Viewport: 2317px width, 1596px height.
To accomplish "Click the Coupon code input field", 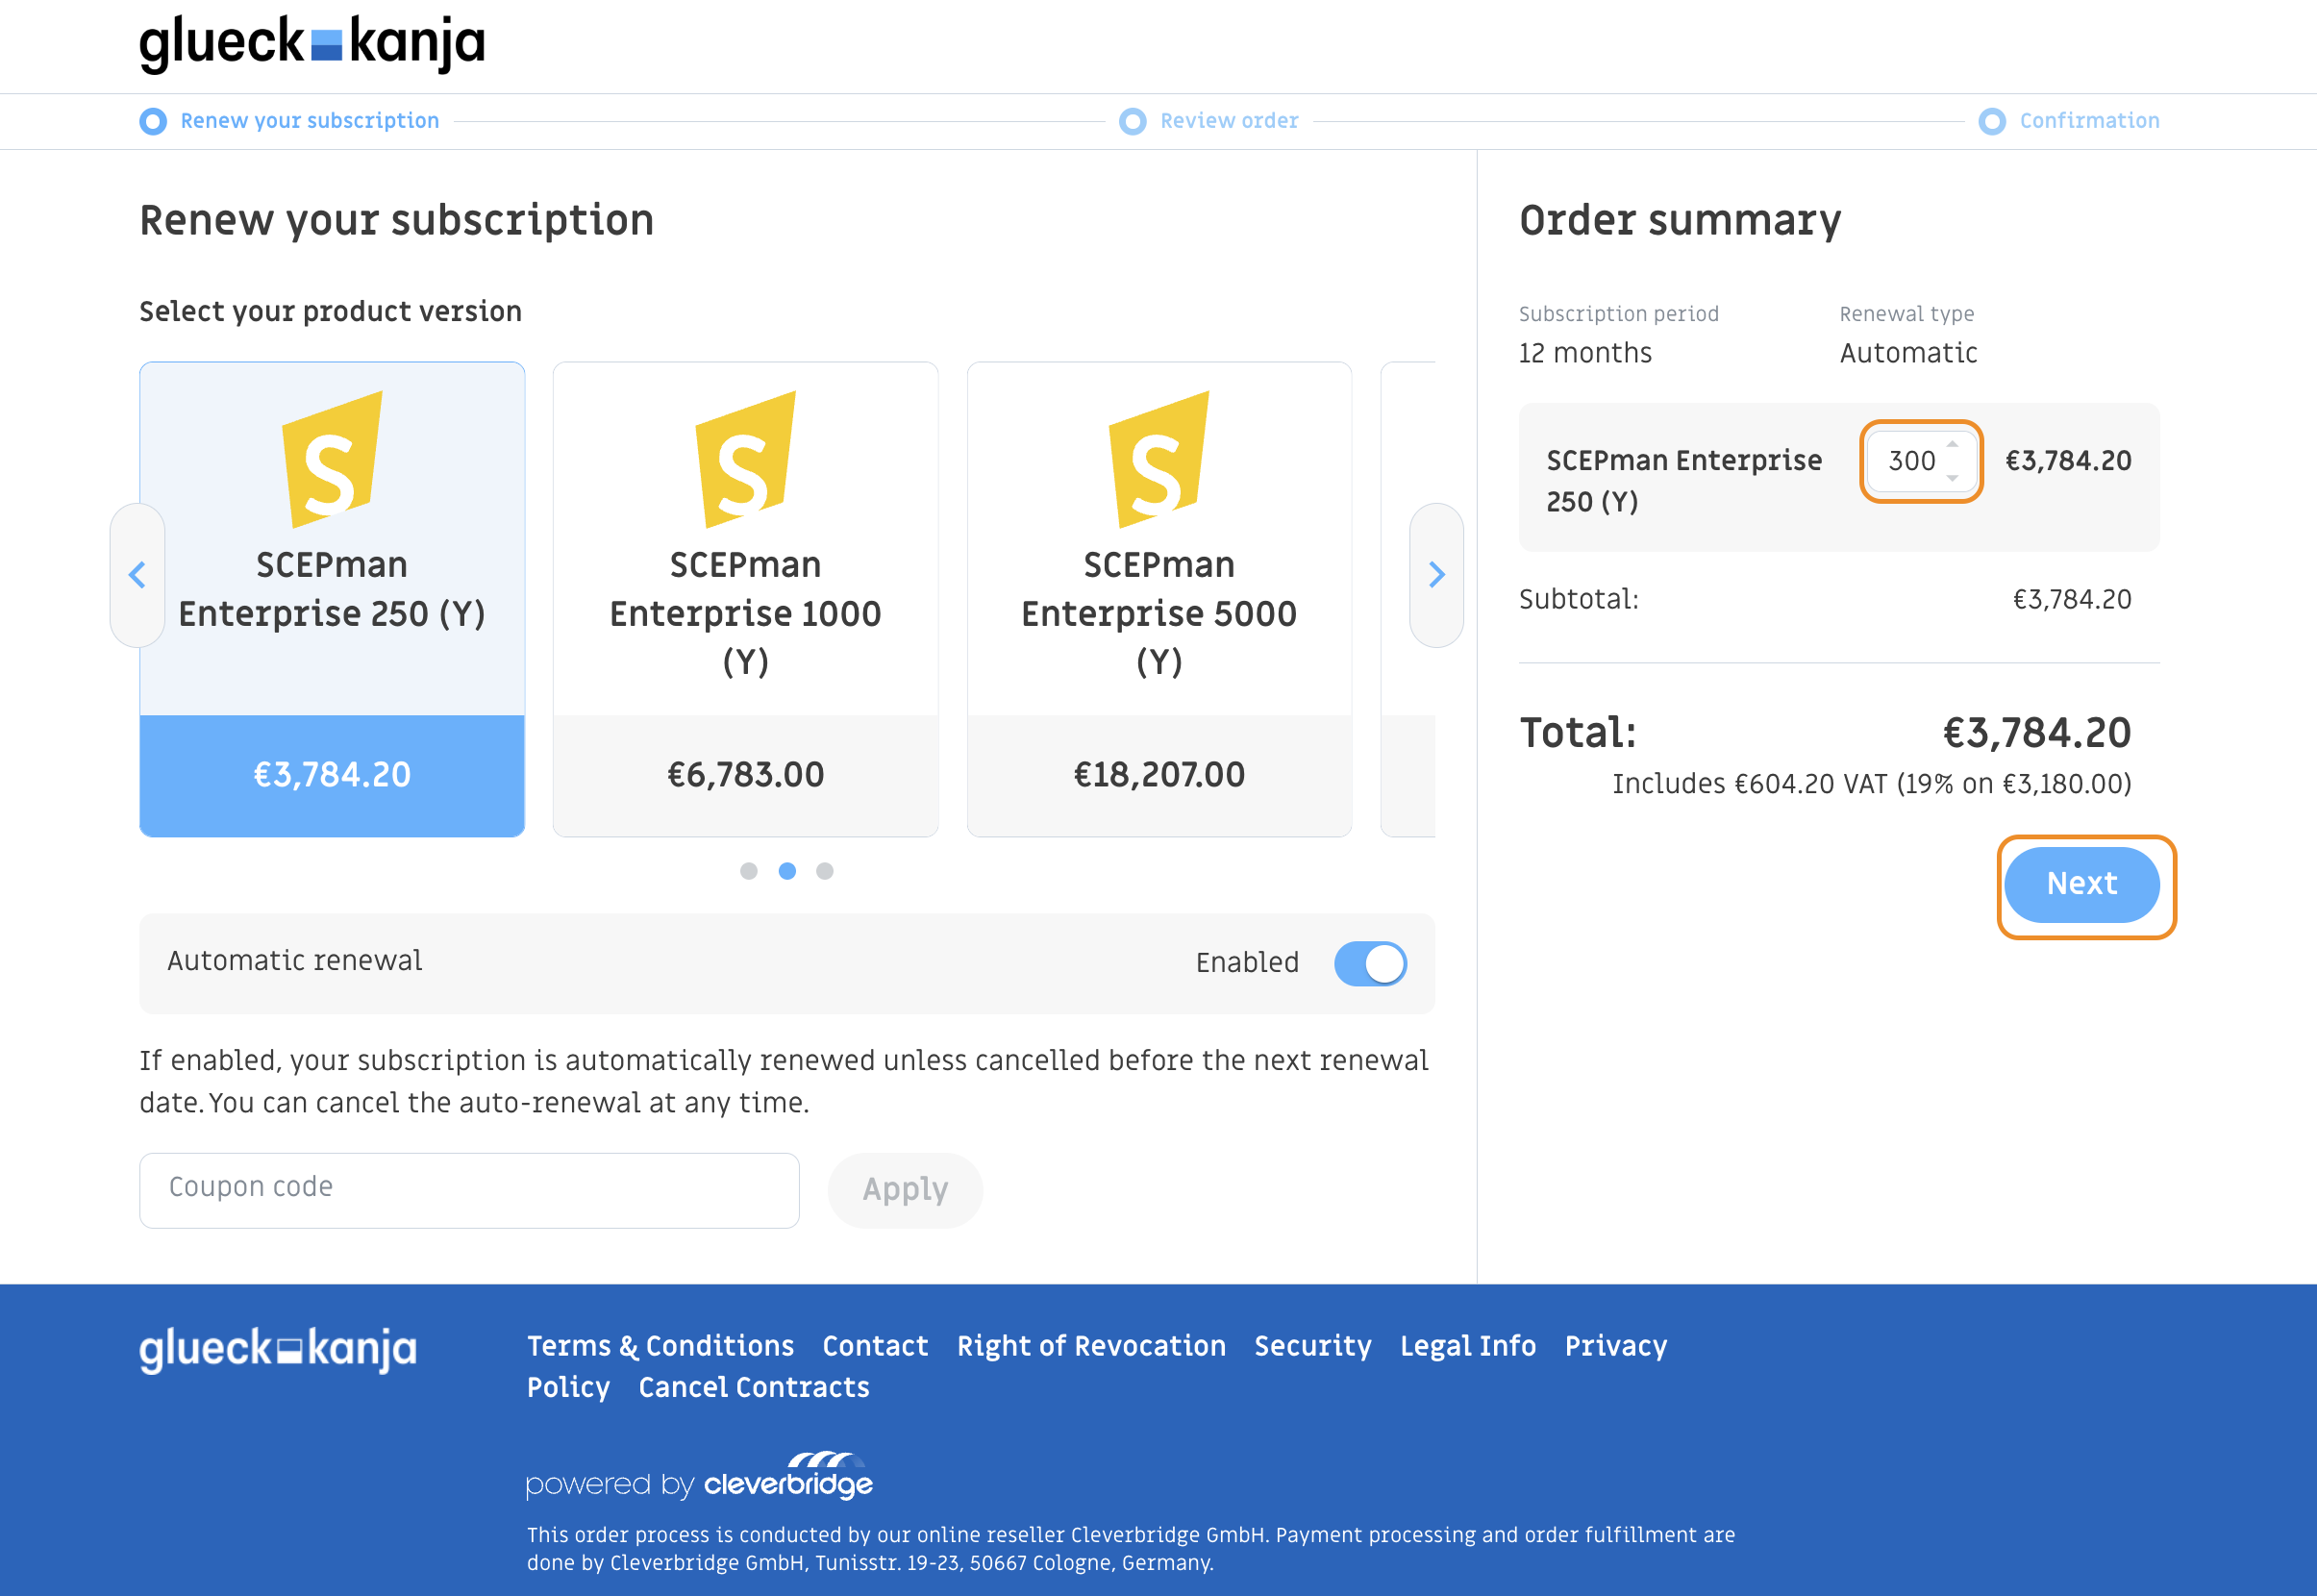I will pos(469,1190).
